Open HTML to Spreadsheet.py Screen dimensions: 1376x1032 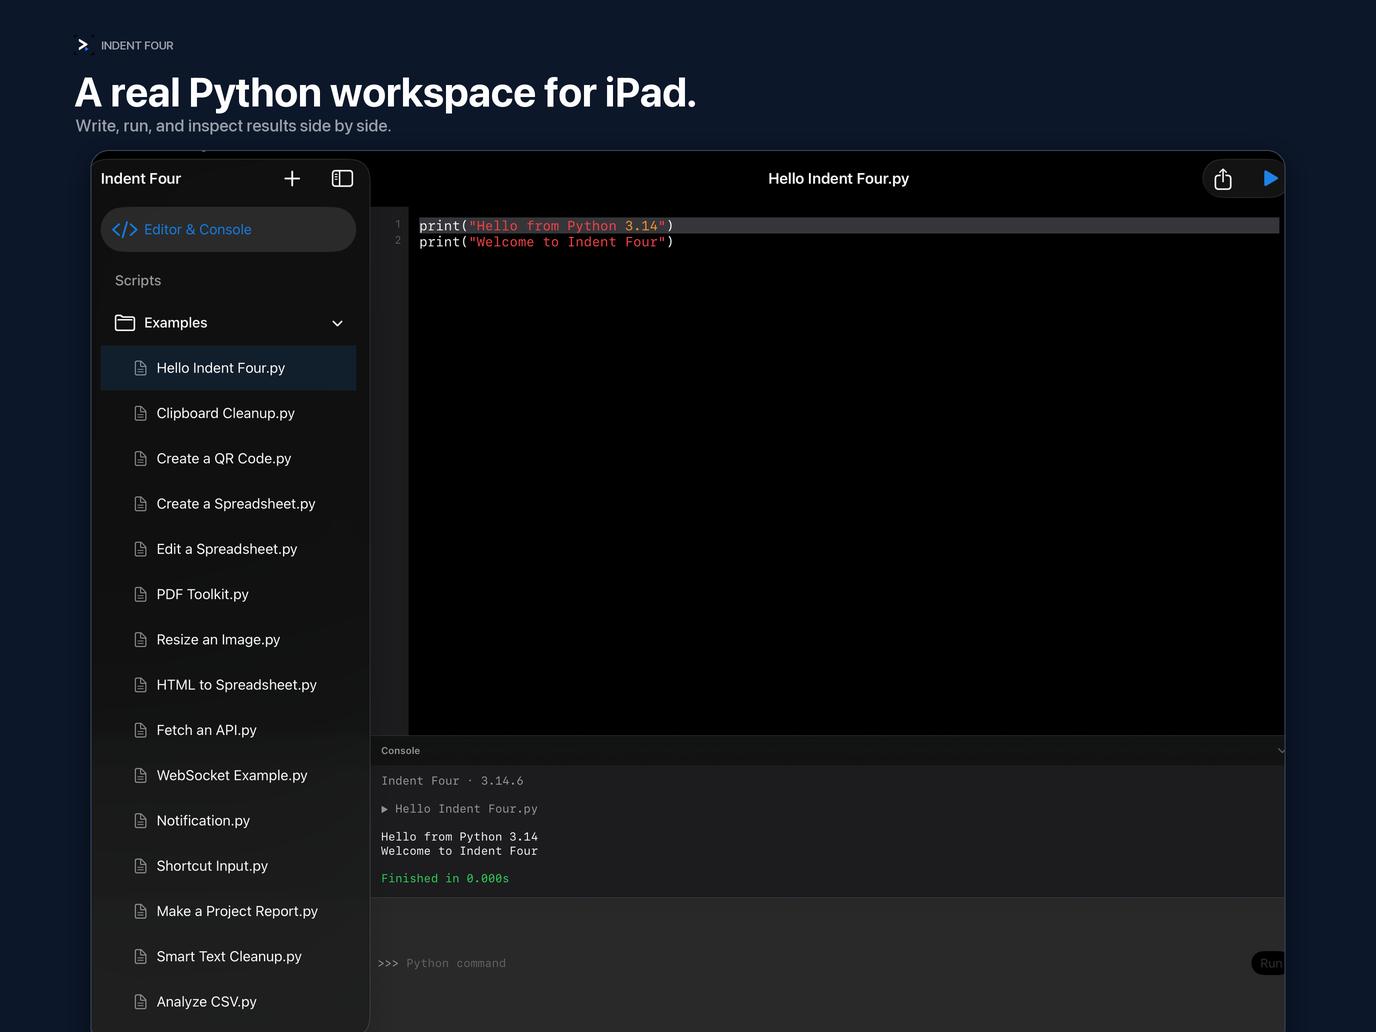[x=228, y=685]
